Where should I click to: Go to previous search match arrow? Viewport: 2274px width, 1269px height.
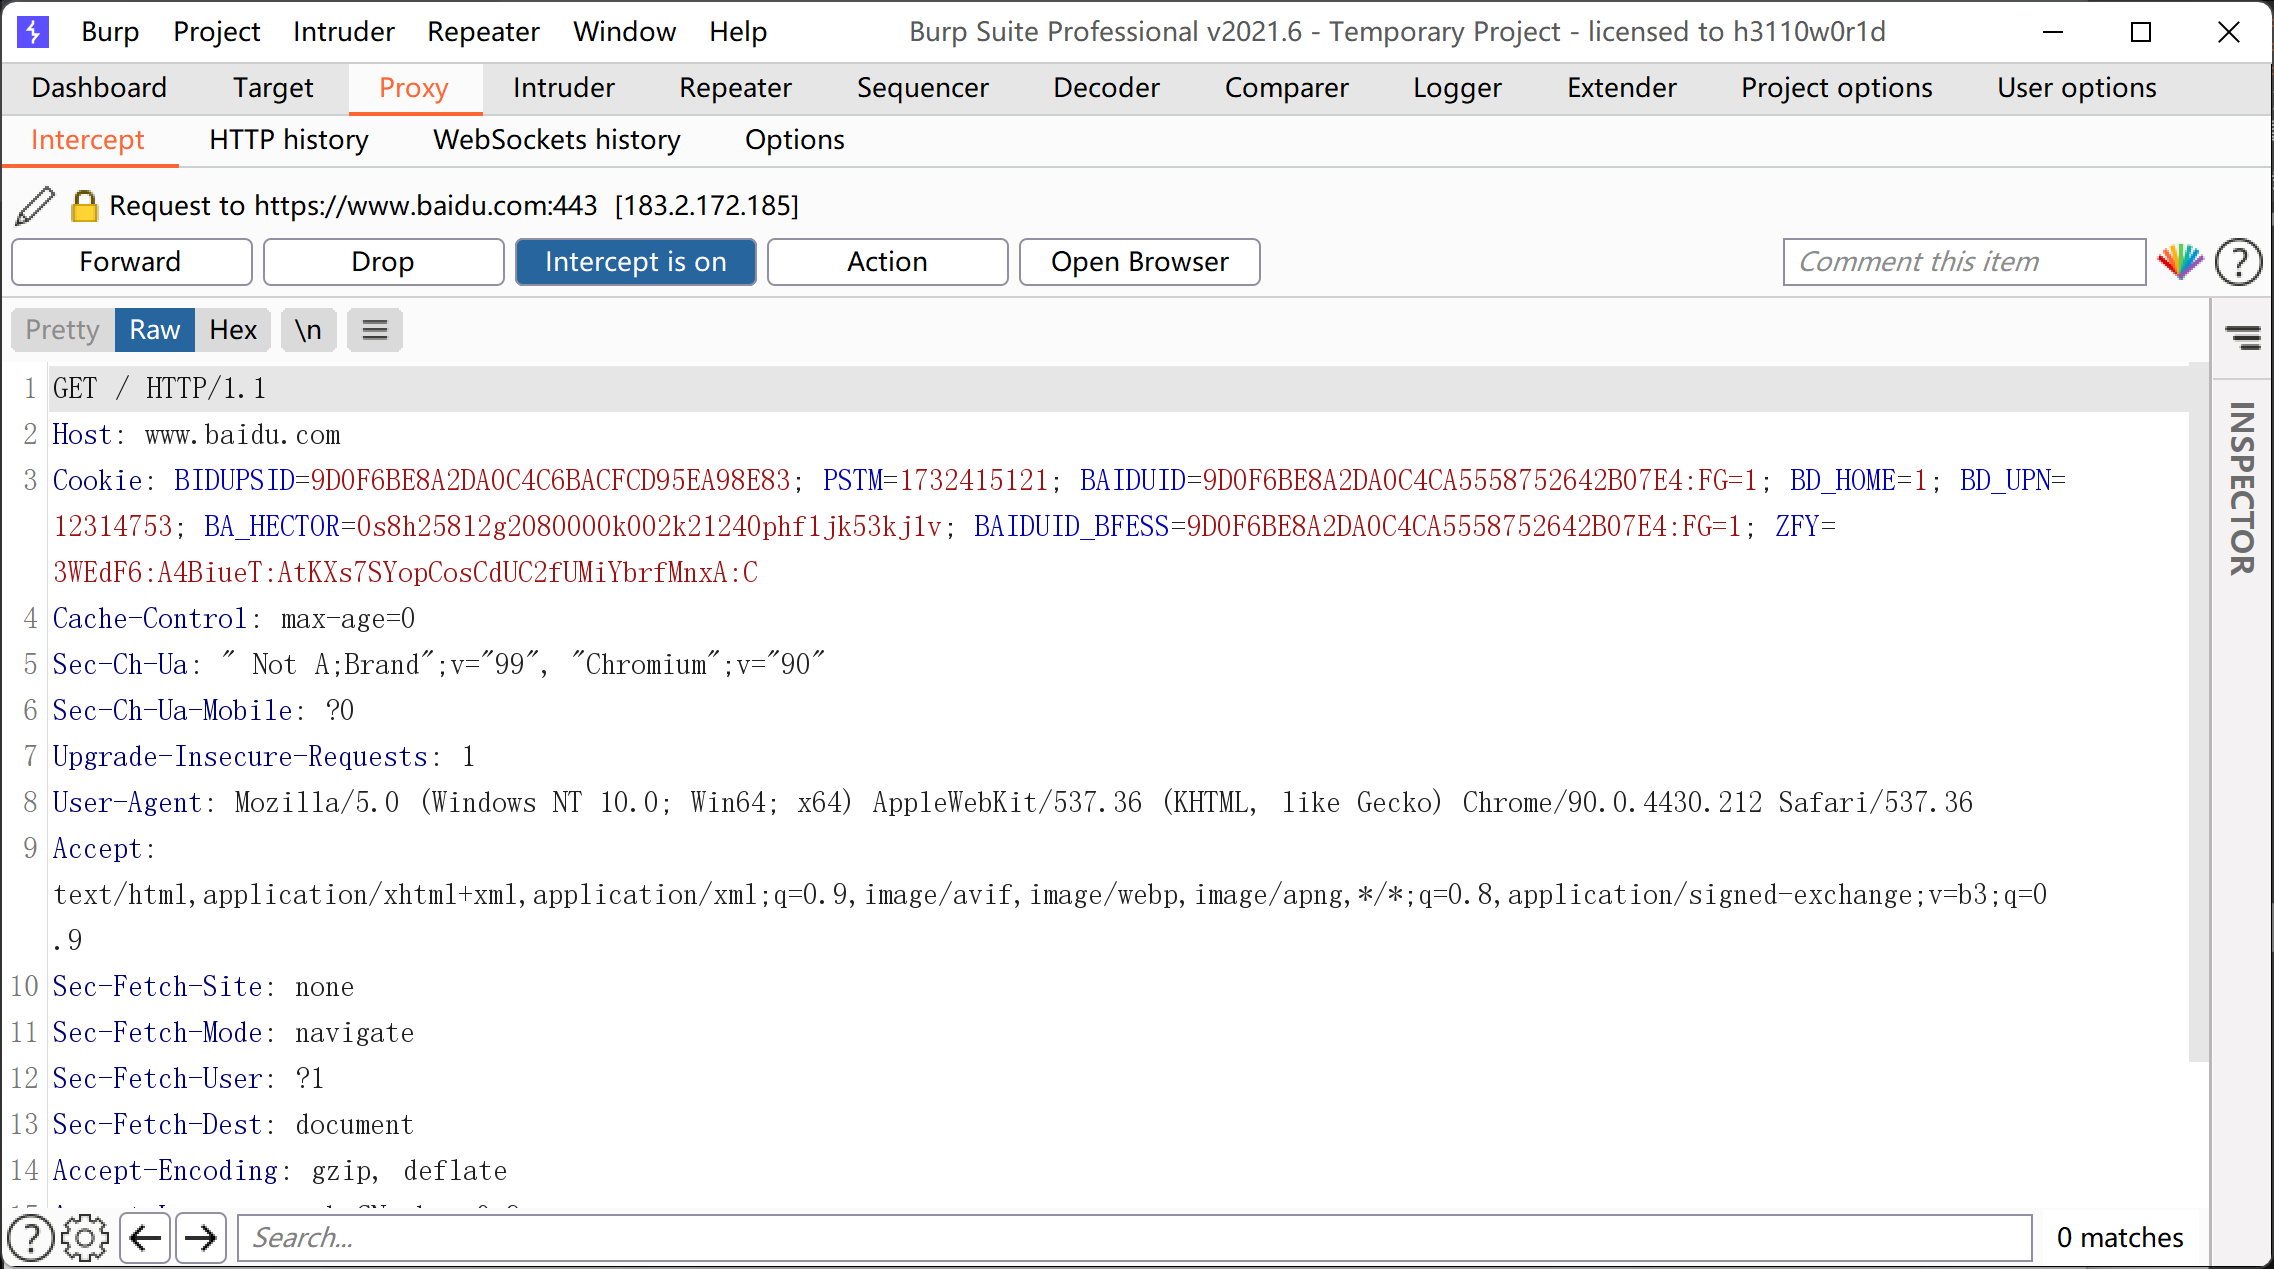pyautogui.click(x=145, y=1238)
